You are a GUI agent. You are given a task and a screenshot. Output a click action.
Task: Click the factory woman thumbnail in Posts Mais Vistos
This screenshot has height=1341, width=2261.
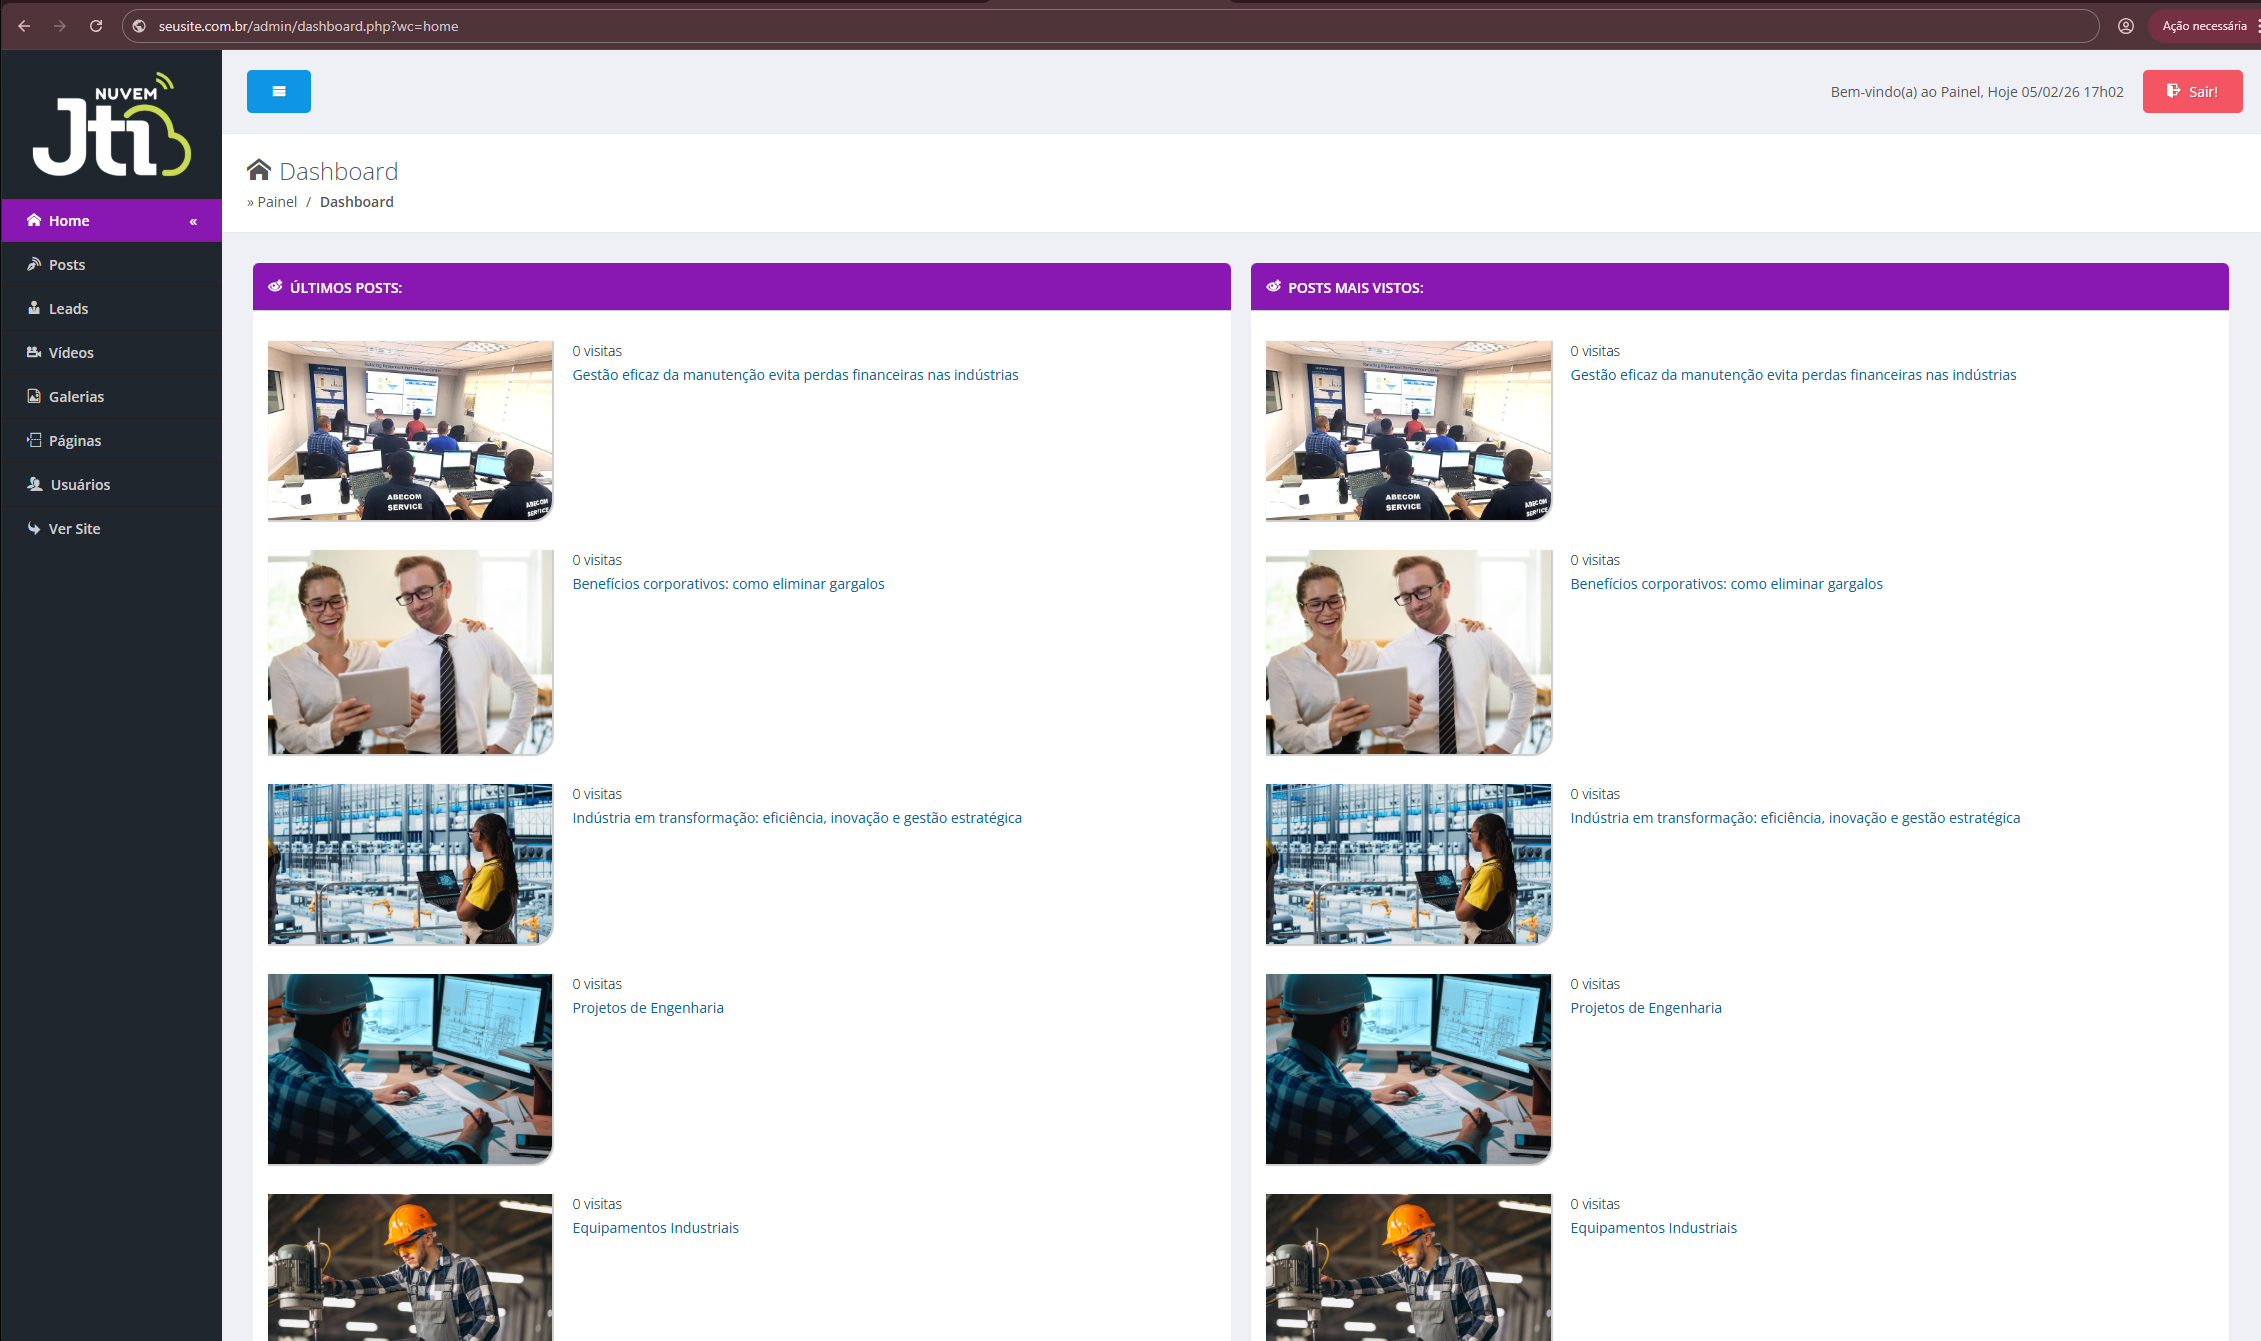pyautogui.click(x=1408, y=864)
